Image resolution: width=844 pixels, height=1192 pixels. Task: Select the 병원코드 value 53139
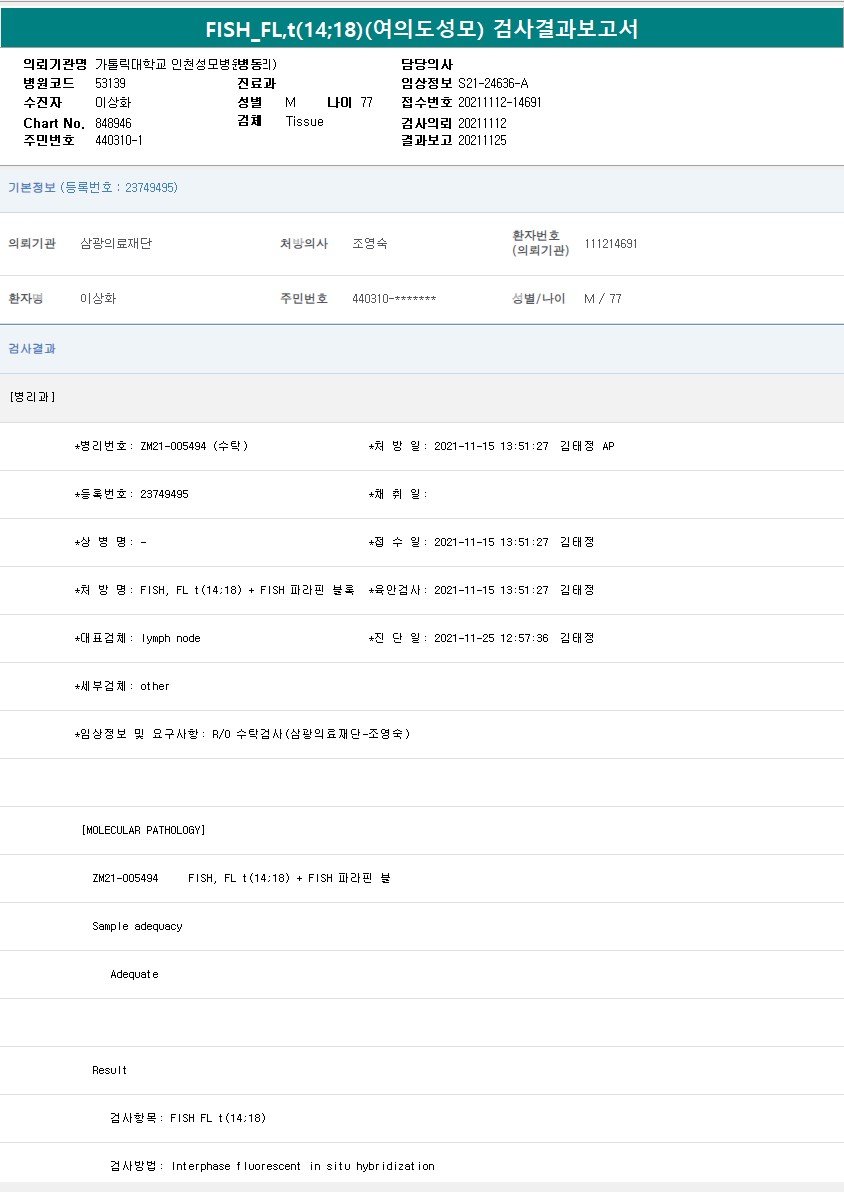110,83
